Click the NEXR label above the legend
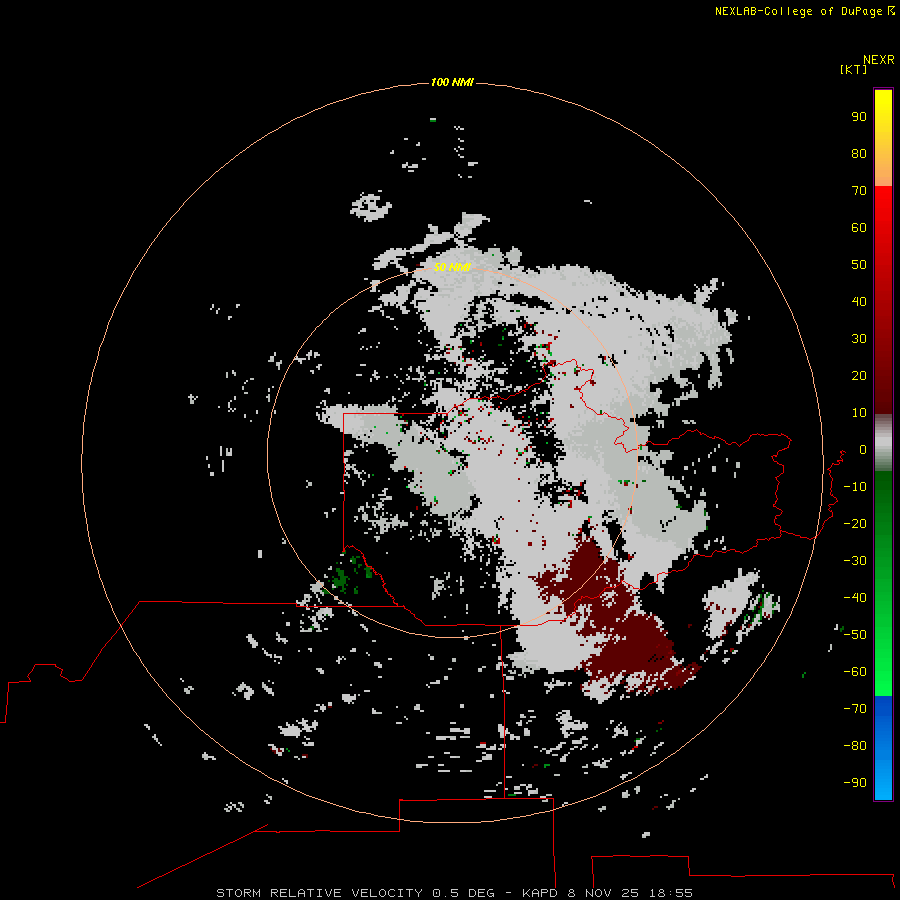 click(x=879, y=60)
